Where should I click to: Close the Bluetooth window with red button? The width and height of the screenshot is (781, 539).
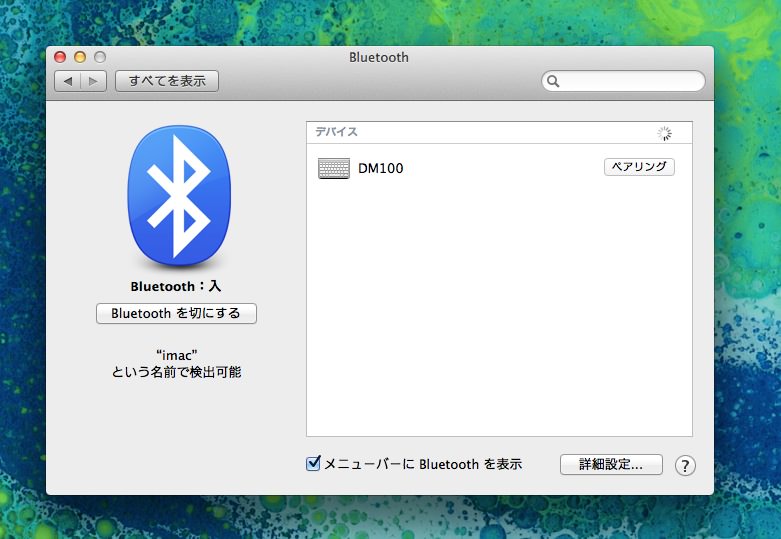[60, 57]
